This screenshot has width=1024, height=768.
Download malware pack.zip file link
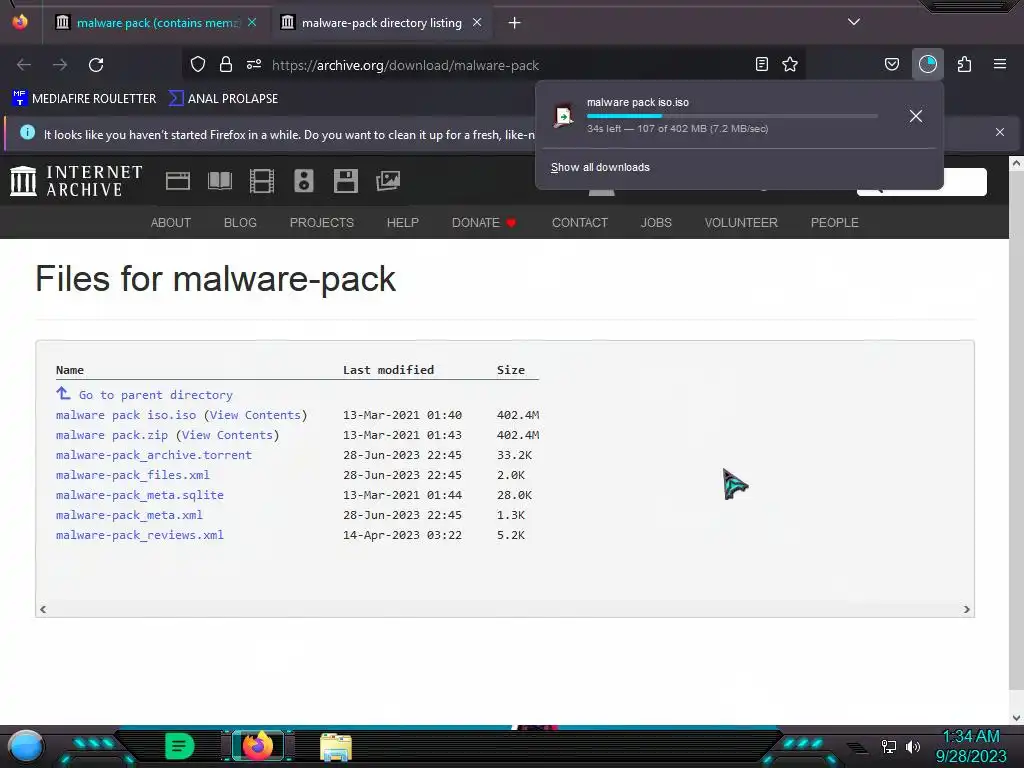[112, 435]
